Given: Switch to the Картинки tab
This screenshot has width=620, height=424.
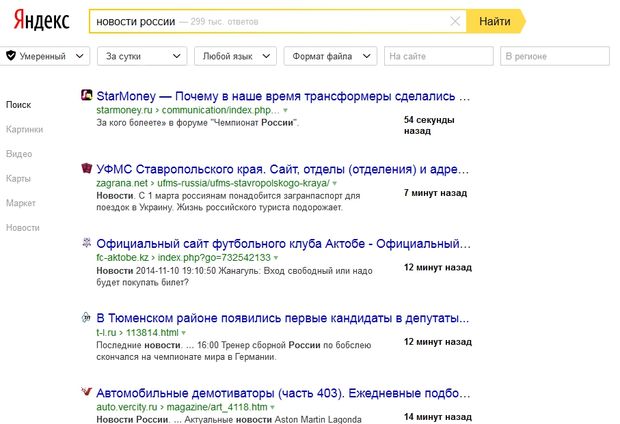Looking at the screenshot, I should [x=25, y=129].
